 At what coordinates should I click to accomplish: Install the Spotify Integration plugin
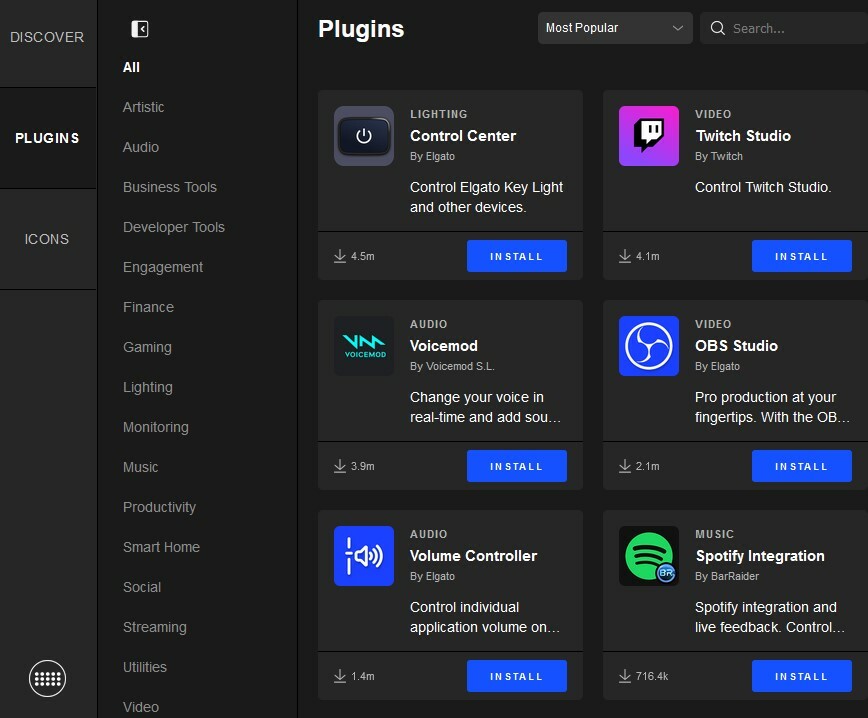pyautogui.click(x=802, y=676)
